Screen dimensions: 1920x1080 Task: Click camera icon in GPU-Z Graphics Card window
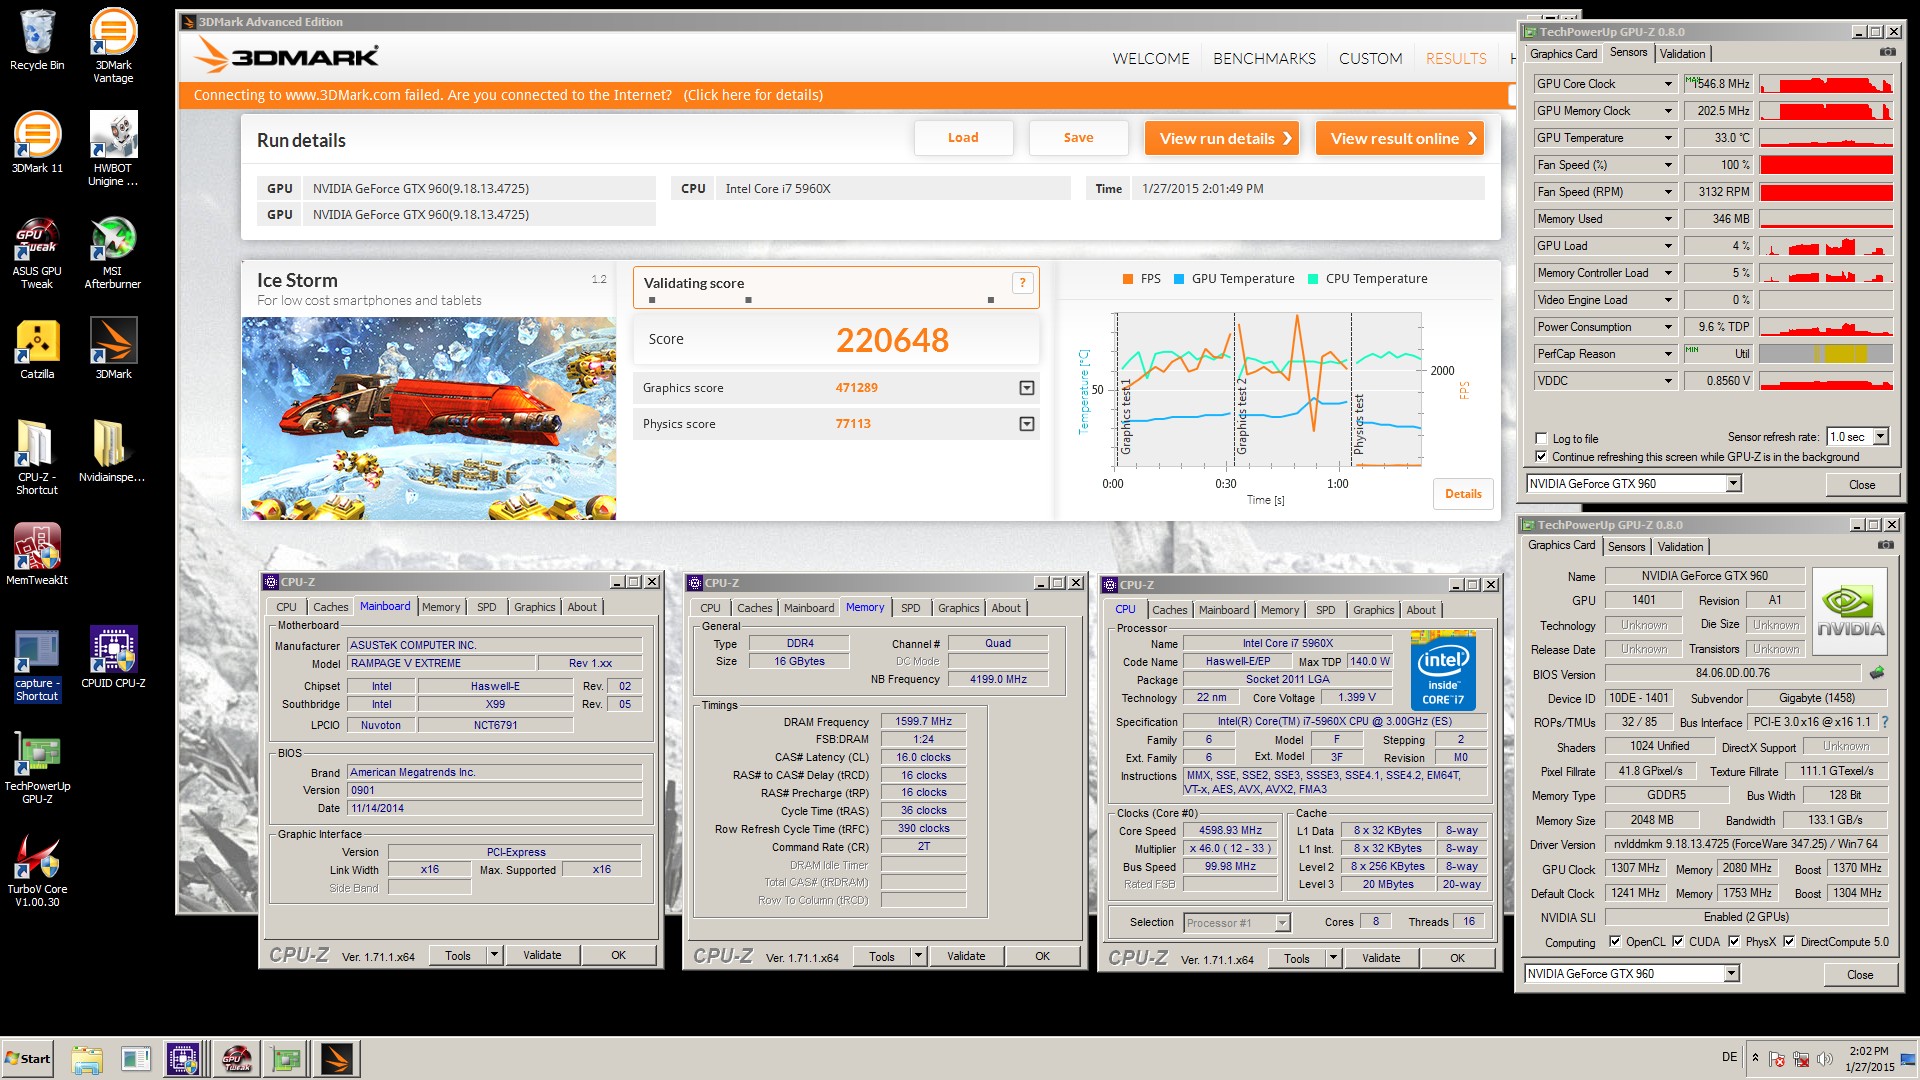pos(1885,545)
